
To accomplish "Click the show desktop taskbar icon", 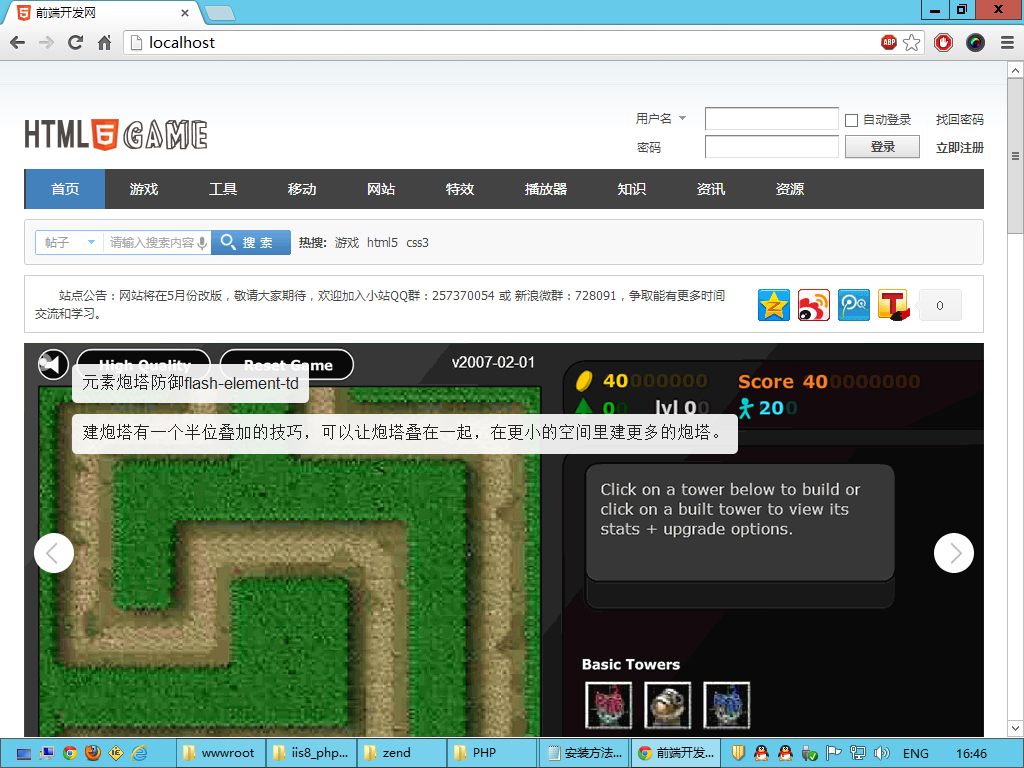I will 24,754.
